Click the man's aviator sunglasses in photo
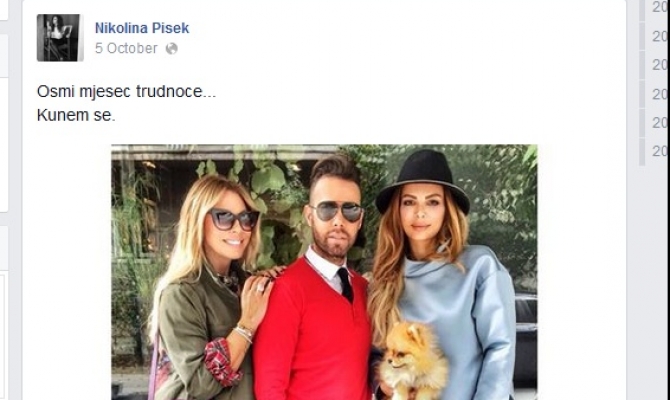Screen dimensions: 670x400 (x=336, y=212)
